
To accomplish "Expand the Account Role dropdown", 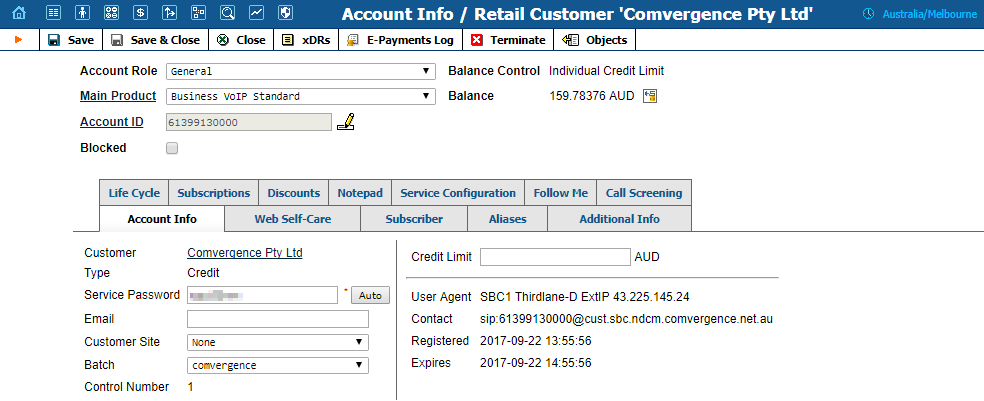I will click(300, 71).
